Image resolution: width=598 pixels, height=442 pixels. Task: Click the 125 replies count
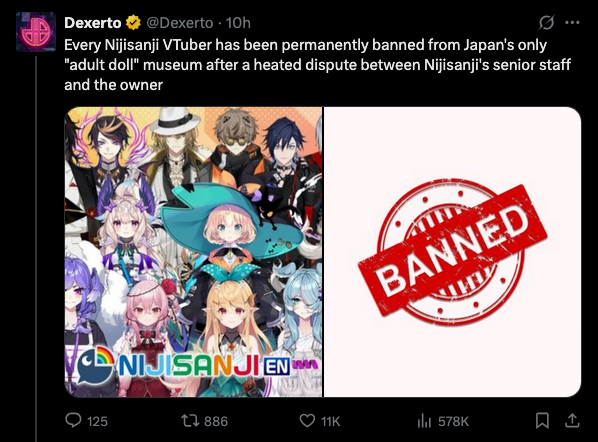(97, 421)
